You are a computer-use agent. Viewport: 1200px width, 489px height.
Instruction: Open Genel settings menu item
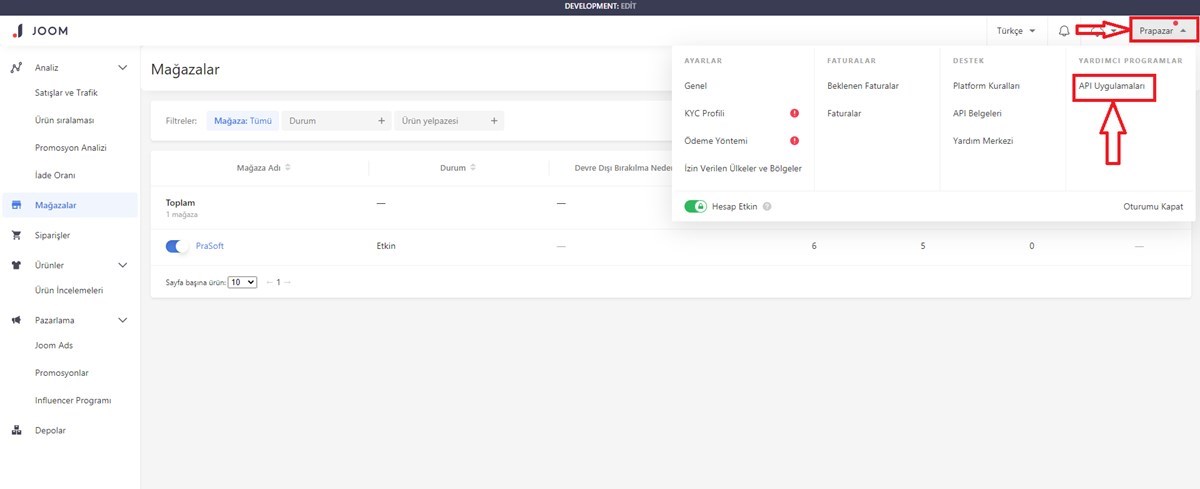695,86
